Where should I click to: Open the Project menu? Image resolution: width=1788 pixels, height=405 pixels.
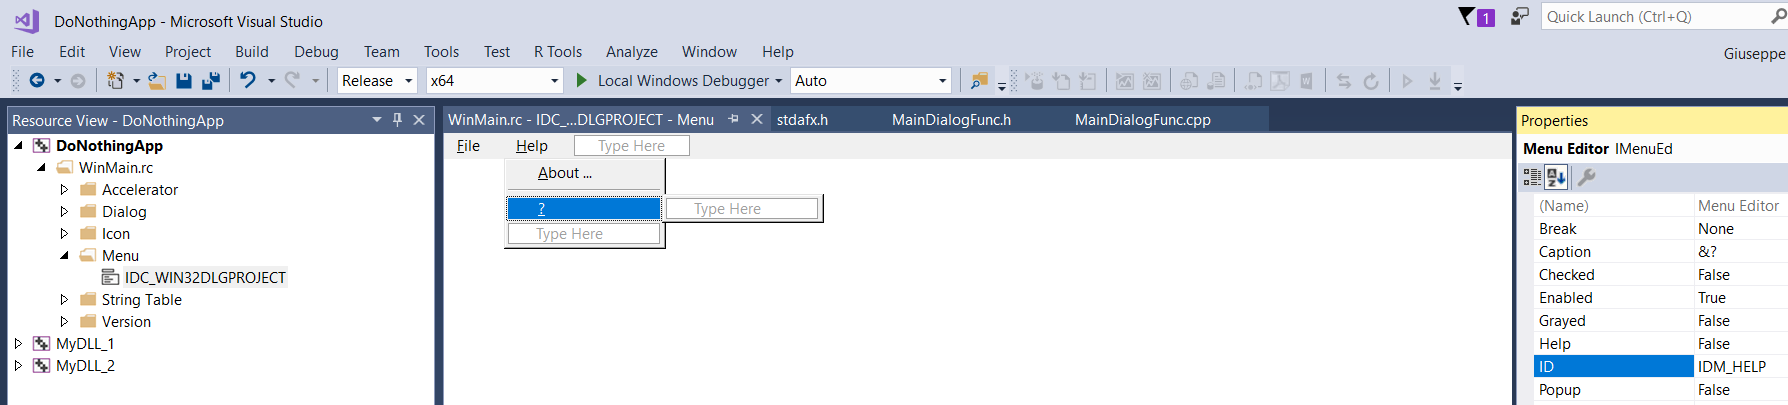click(188, 52)
